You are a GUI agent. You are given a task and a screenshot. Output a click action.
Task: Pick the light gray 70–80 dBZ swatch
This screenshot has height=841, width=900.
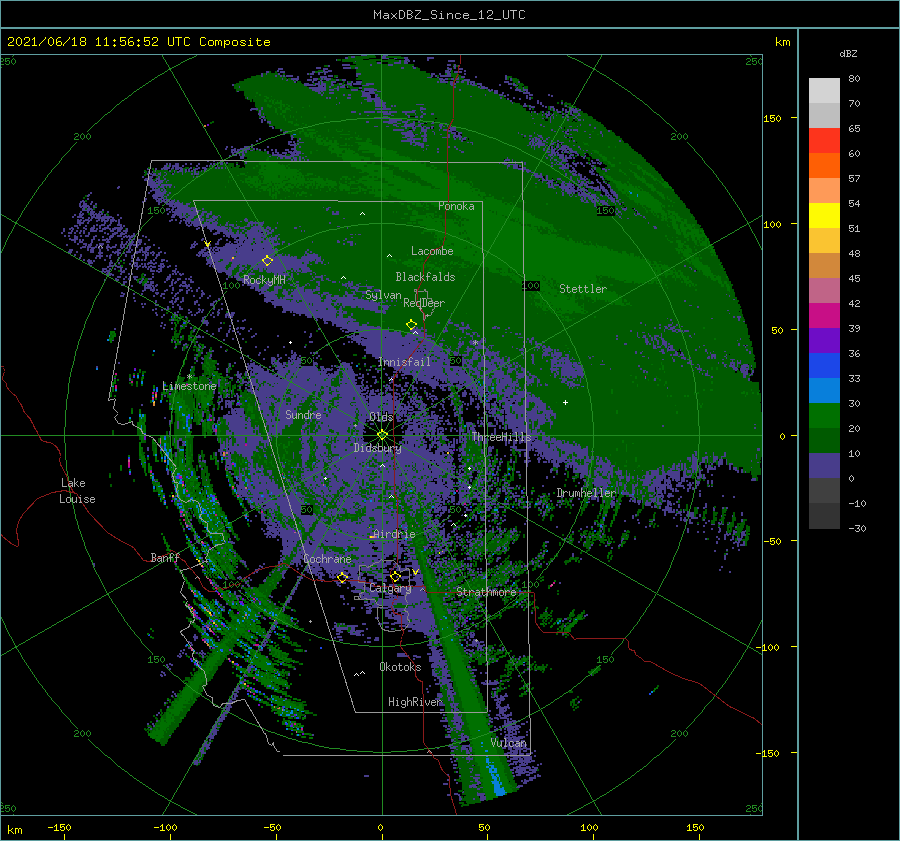click(x=824, y=91)
